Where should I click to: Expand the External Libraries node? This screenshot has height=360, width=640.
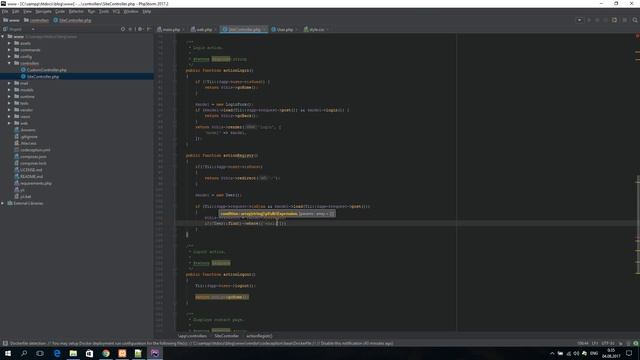click(3, 203)
